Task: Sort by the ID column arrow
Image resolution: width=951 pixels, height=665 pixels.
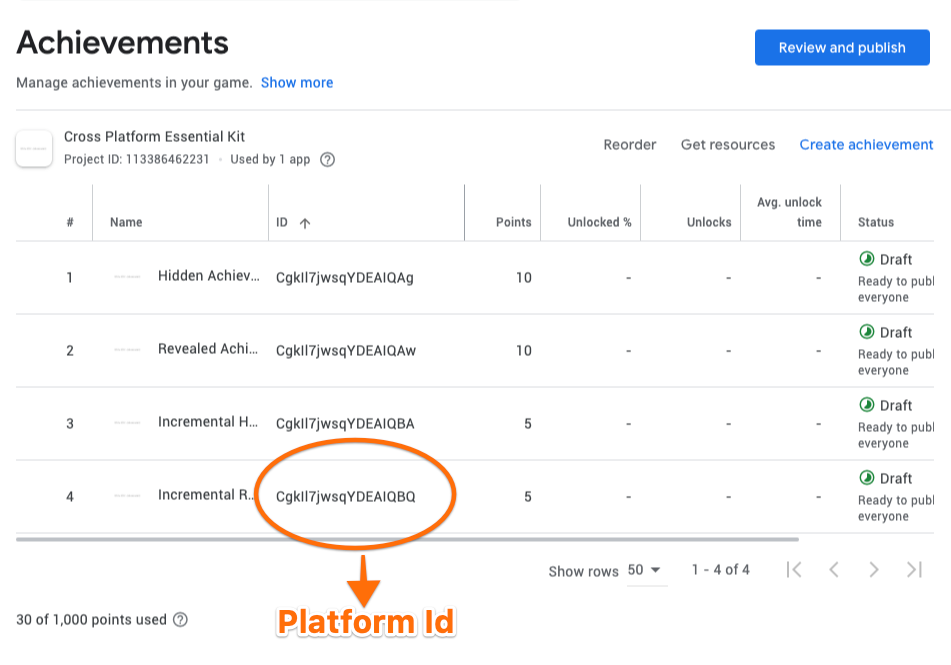Action: (x=305, y=223)
